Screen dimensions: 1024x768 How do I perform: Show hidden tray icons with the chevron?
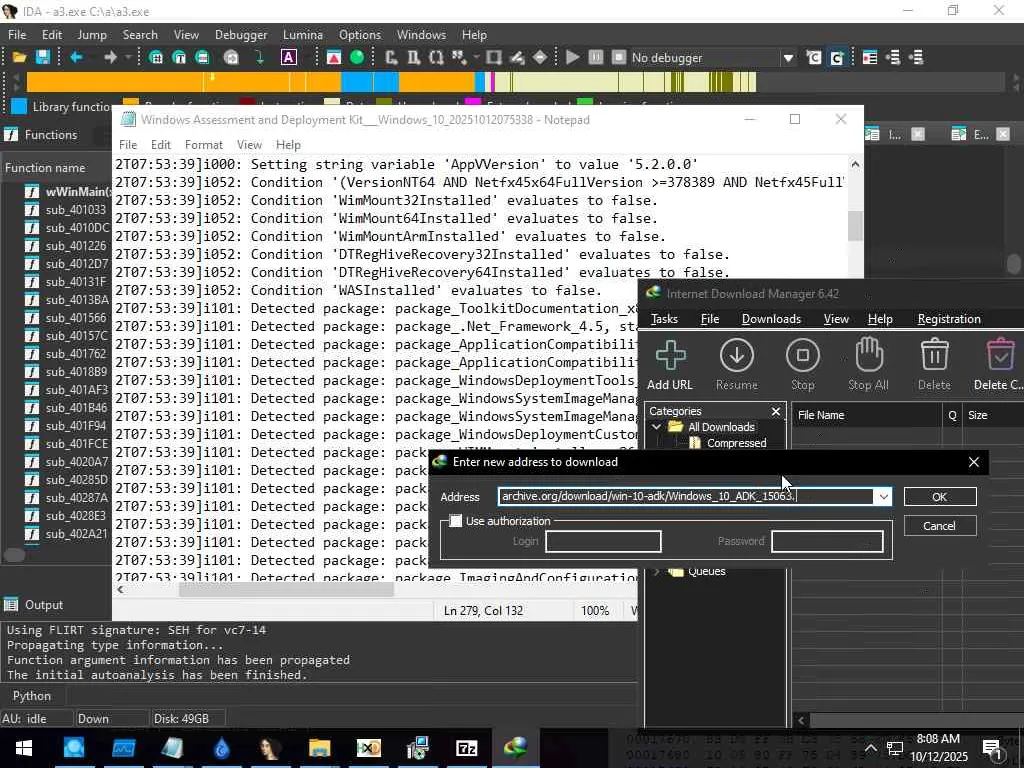tap(871, 748)
